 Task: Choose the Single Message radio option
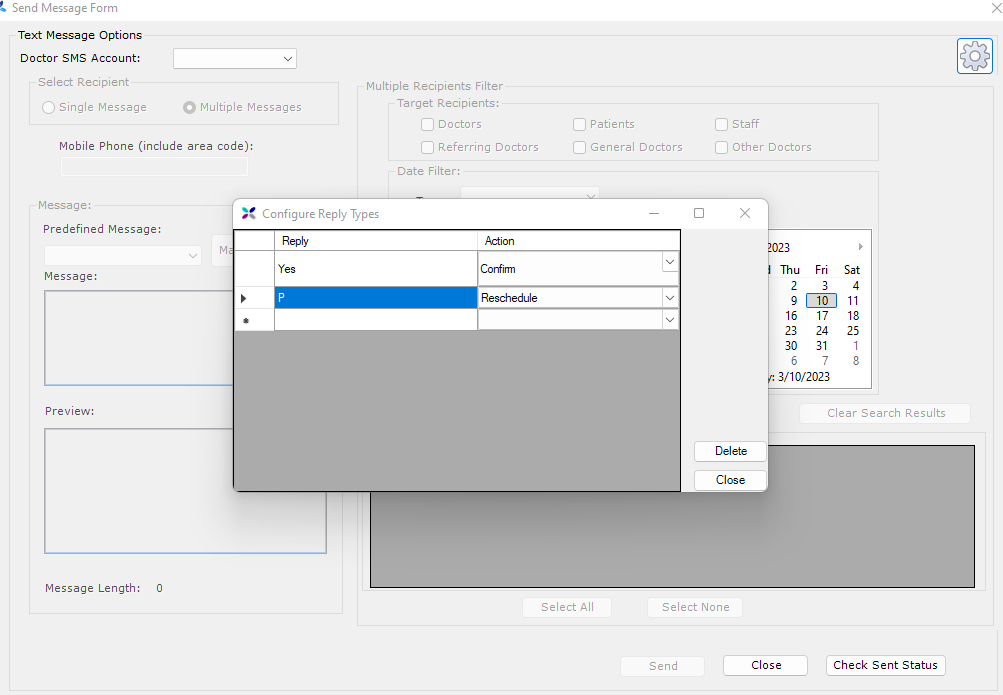click(x=47, y=107)
